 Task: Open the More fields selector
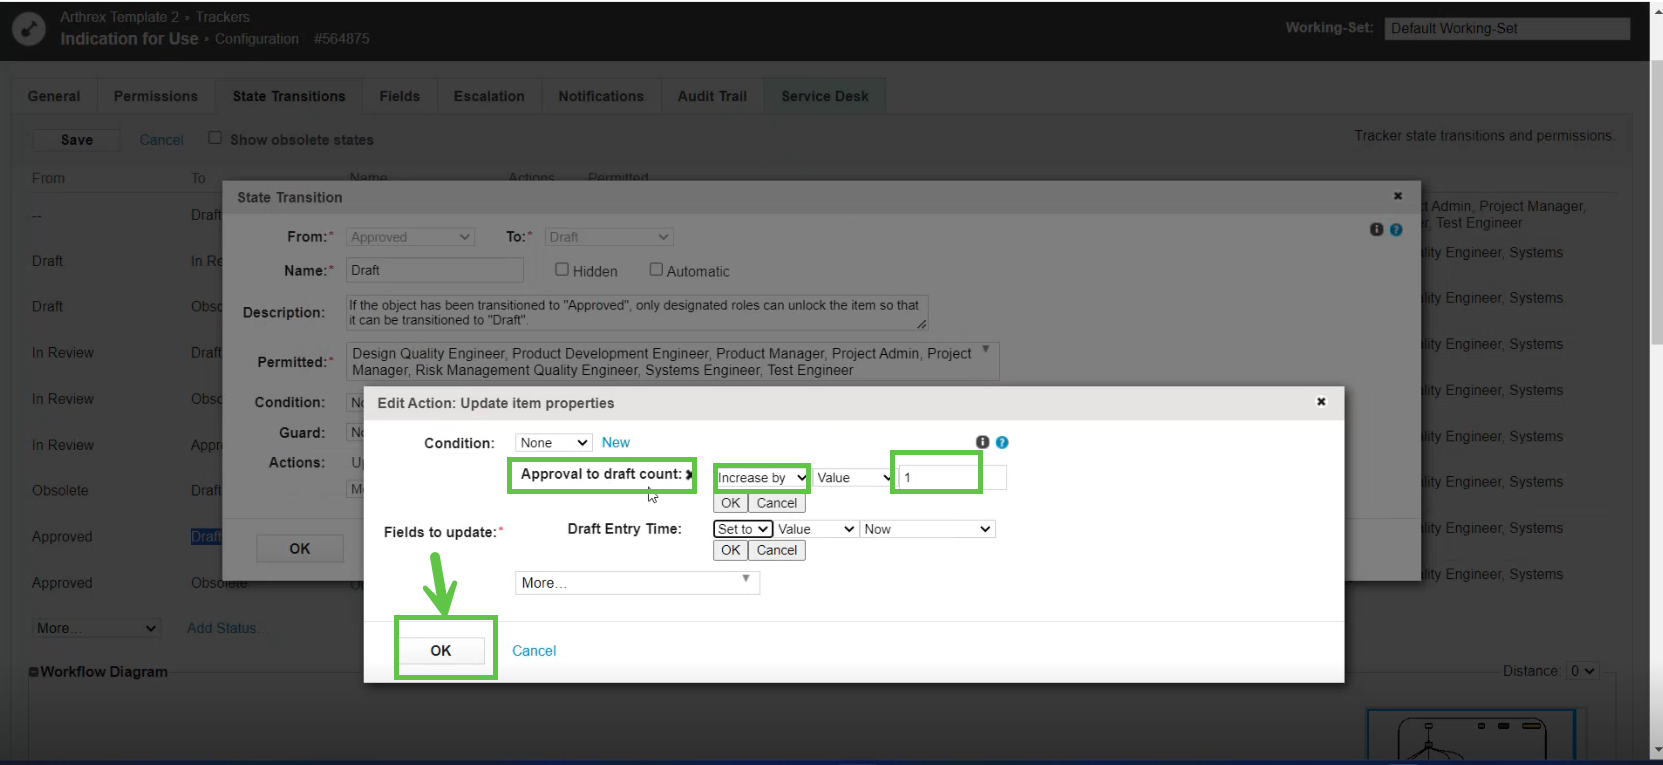(636, 583)
